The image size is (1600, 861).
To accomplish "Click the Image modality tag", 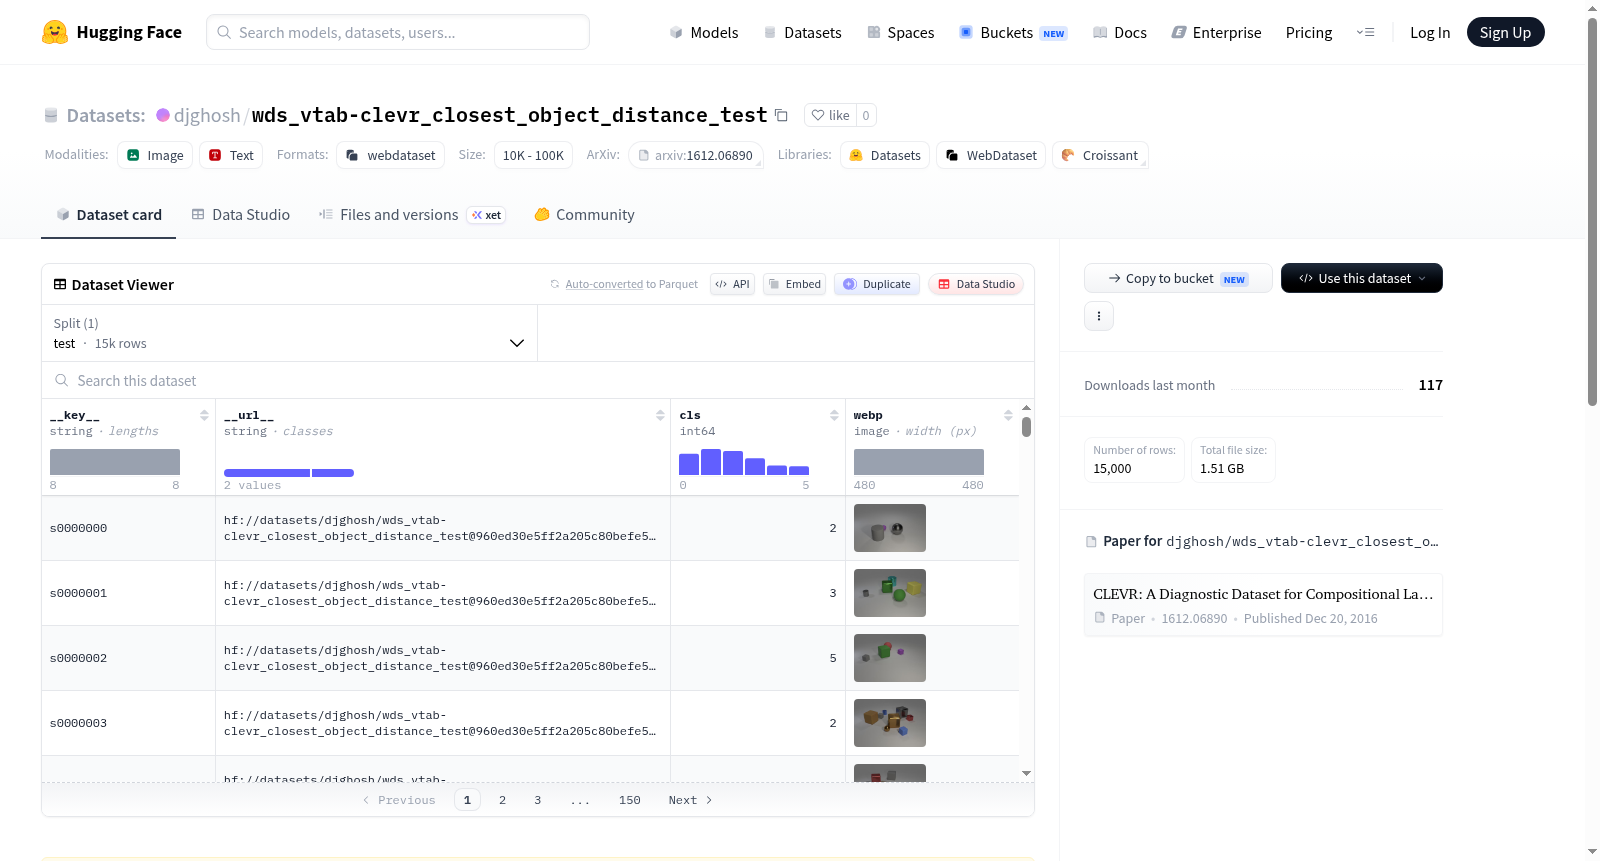I will [155, 155].
